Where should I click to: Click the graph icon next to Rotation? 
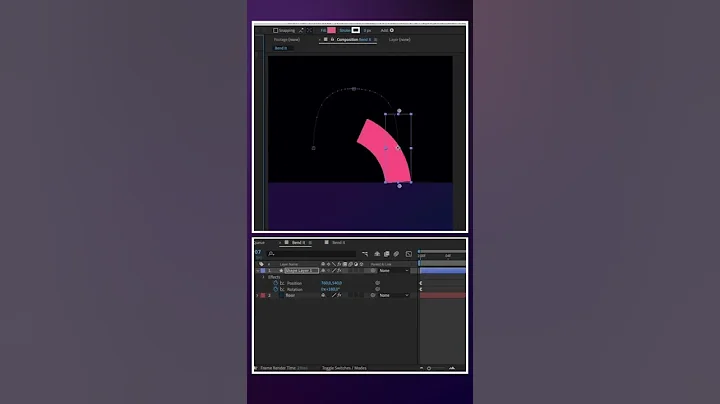coord(282,290)
